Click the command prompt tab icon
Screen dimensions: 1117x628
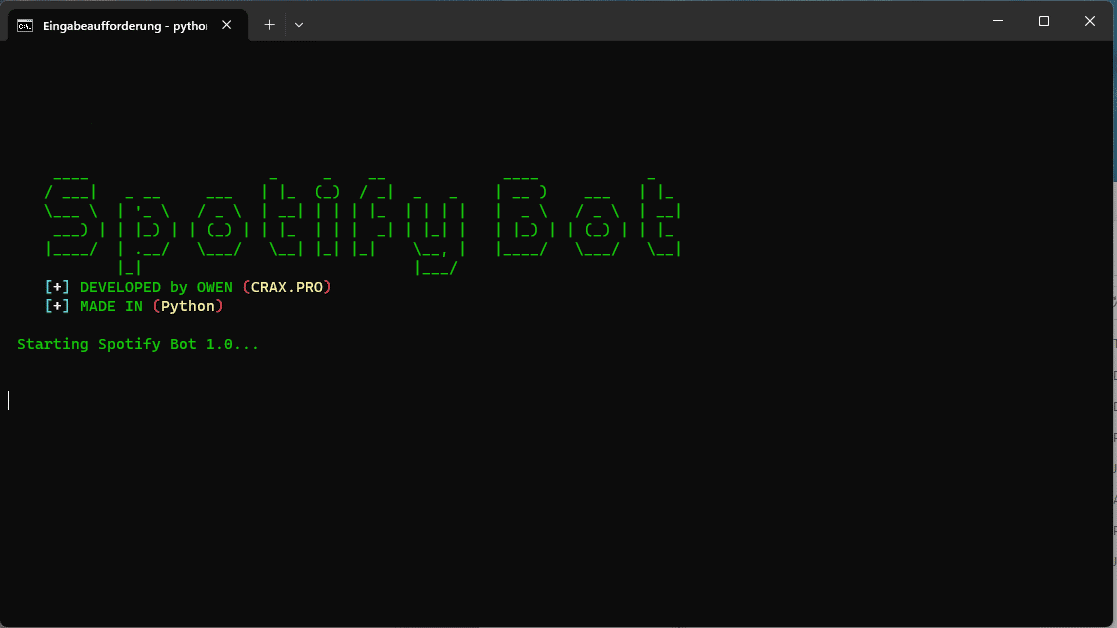(x=25, y=26)
